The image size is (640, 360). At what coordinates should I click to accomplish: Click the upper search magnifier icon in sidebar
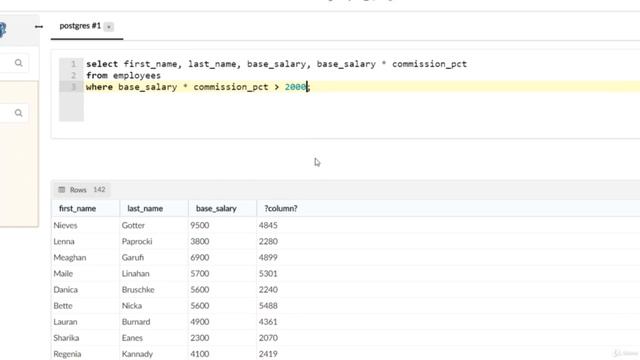[18, 63]
